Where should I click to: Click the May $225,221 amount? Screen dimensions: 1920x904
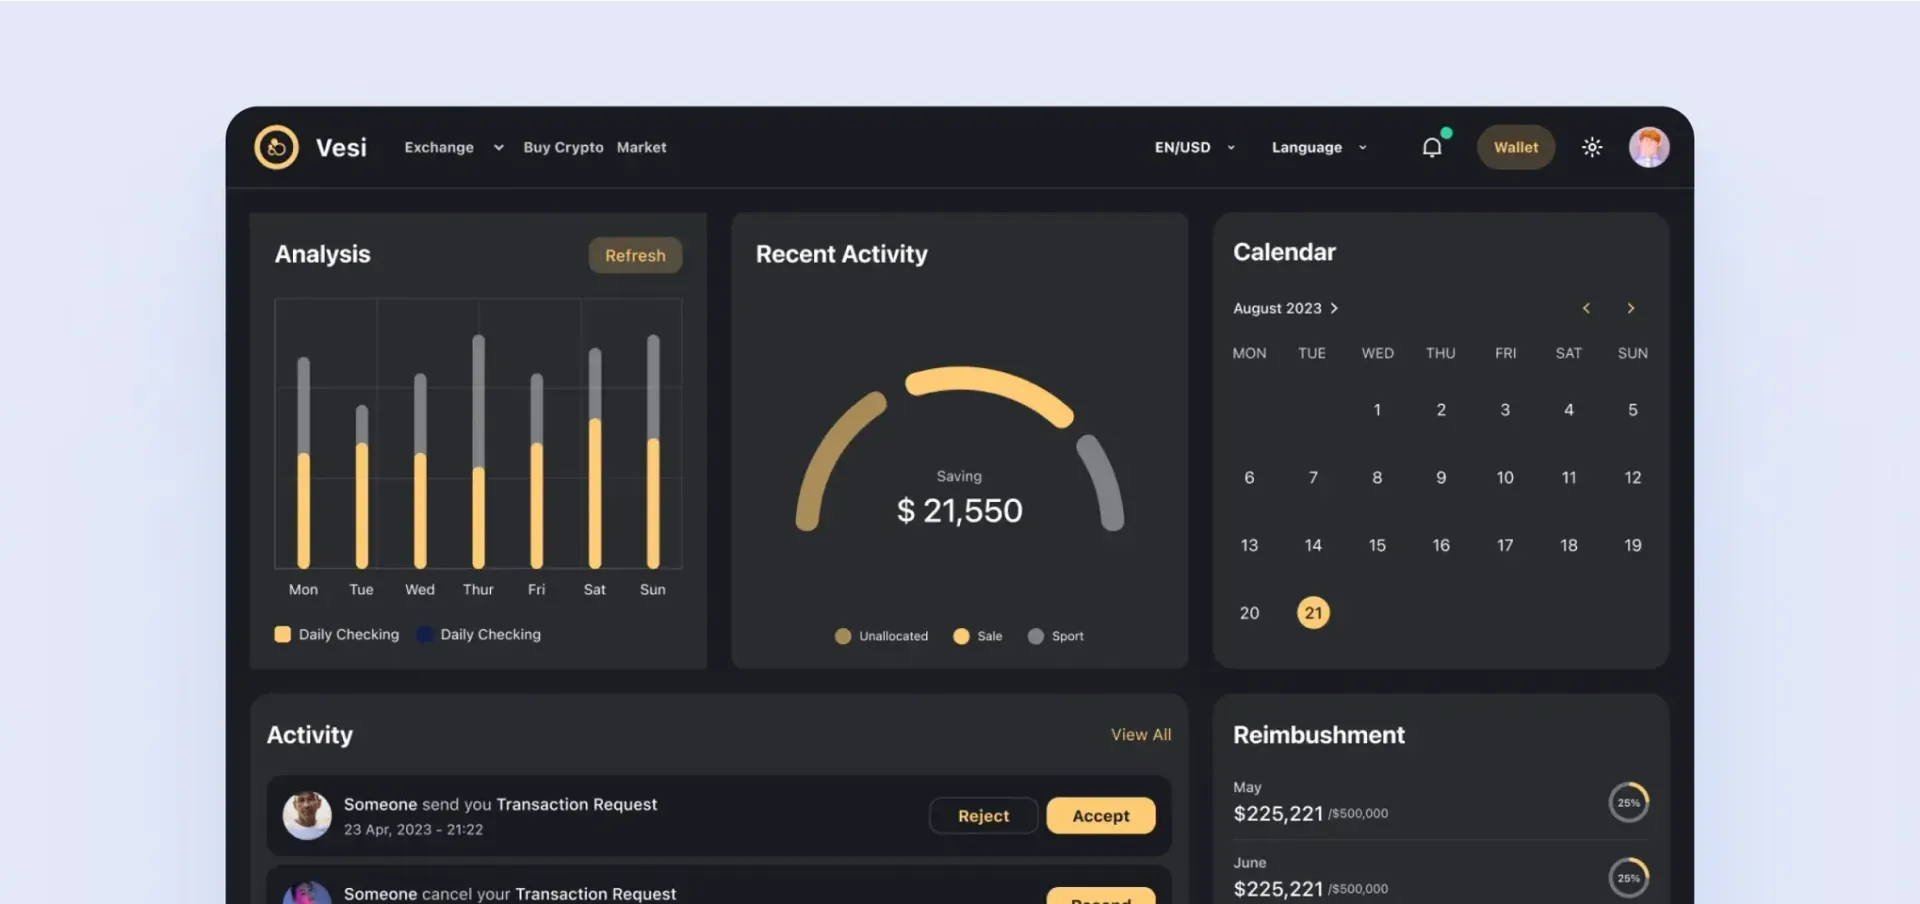(1278, 814)
